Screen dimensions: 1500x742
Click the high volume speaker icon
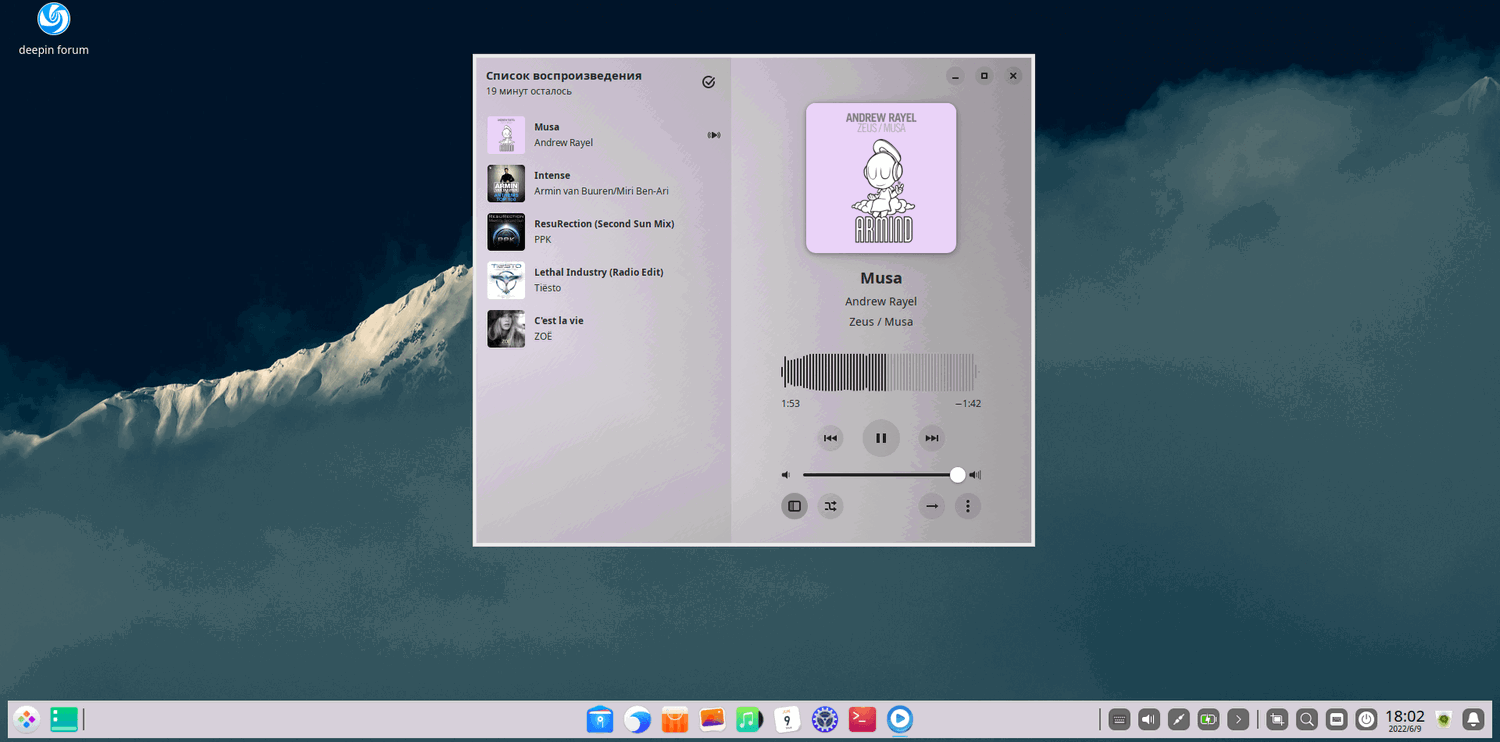coord(975,475)
